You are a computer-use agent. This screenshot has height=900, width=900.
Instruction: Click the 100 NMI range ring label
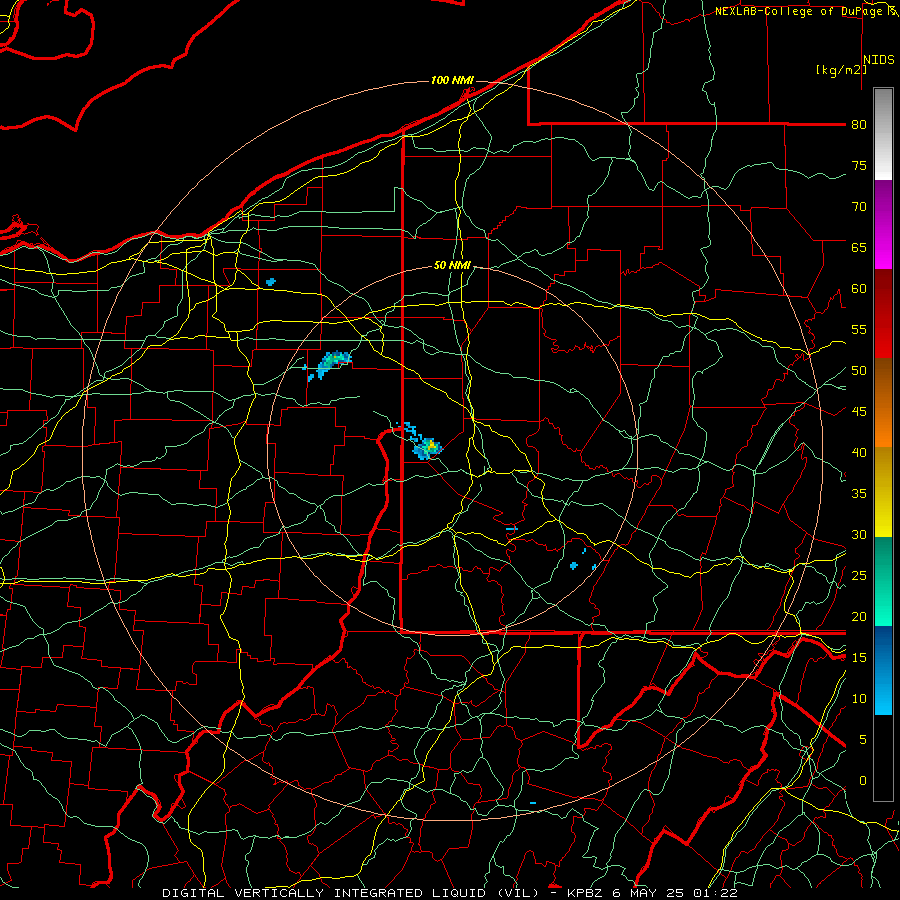click(x=452, y=80)
